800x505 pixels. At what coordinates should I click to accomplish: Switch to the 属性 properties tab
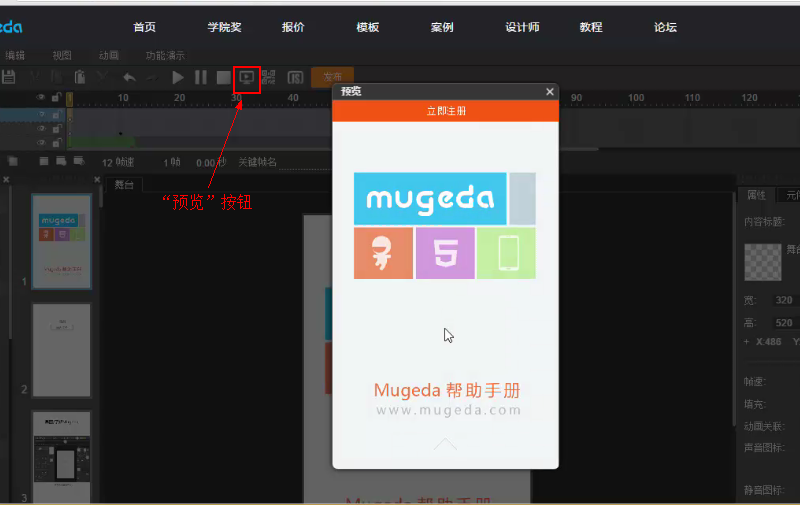[756, 195]
